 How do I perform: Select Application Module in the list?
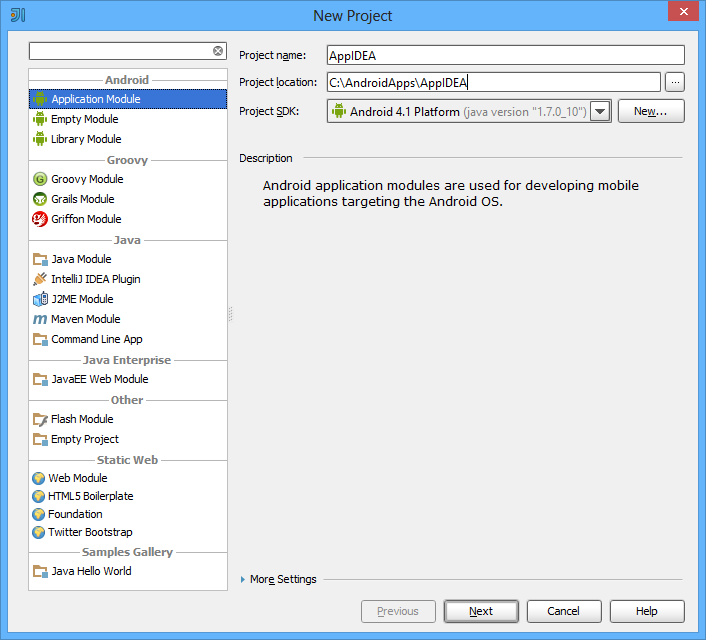click(128, 99)
